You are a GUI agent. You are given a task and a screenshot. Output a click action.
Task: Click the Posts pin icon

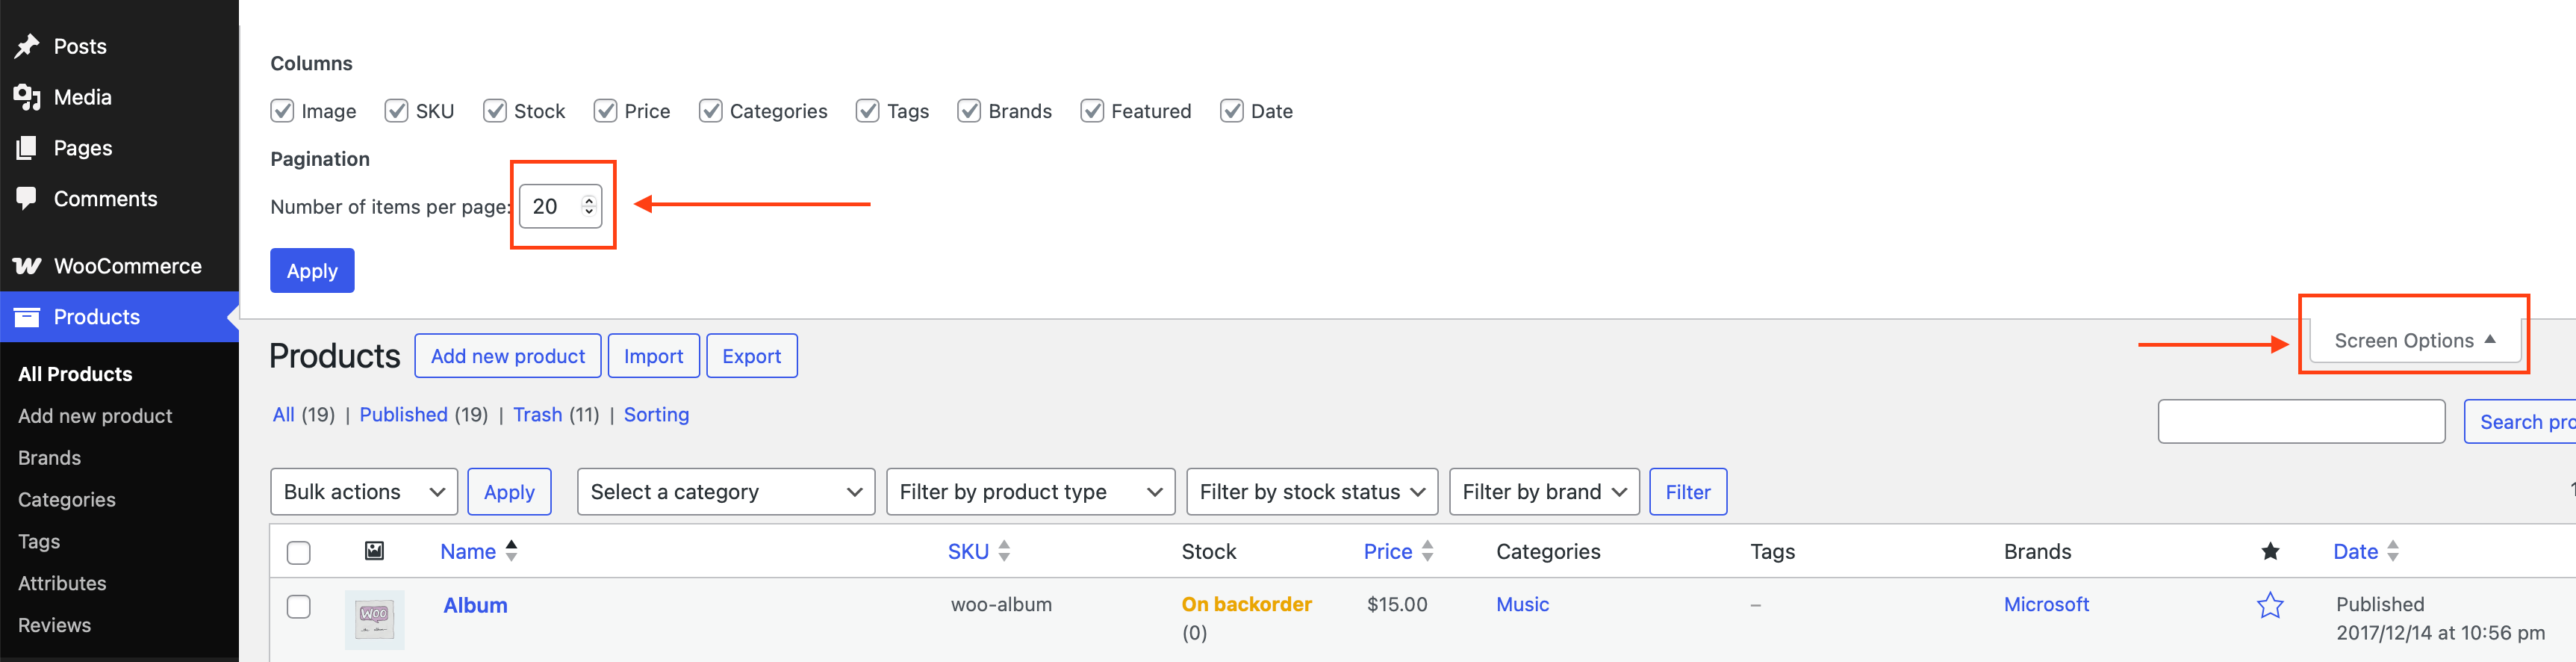(27, 46)
